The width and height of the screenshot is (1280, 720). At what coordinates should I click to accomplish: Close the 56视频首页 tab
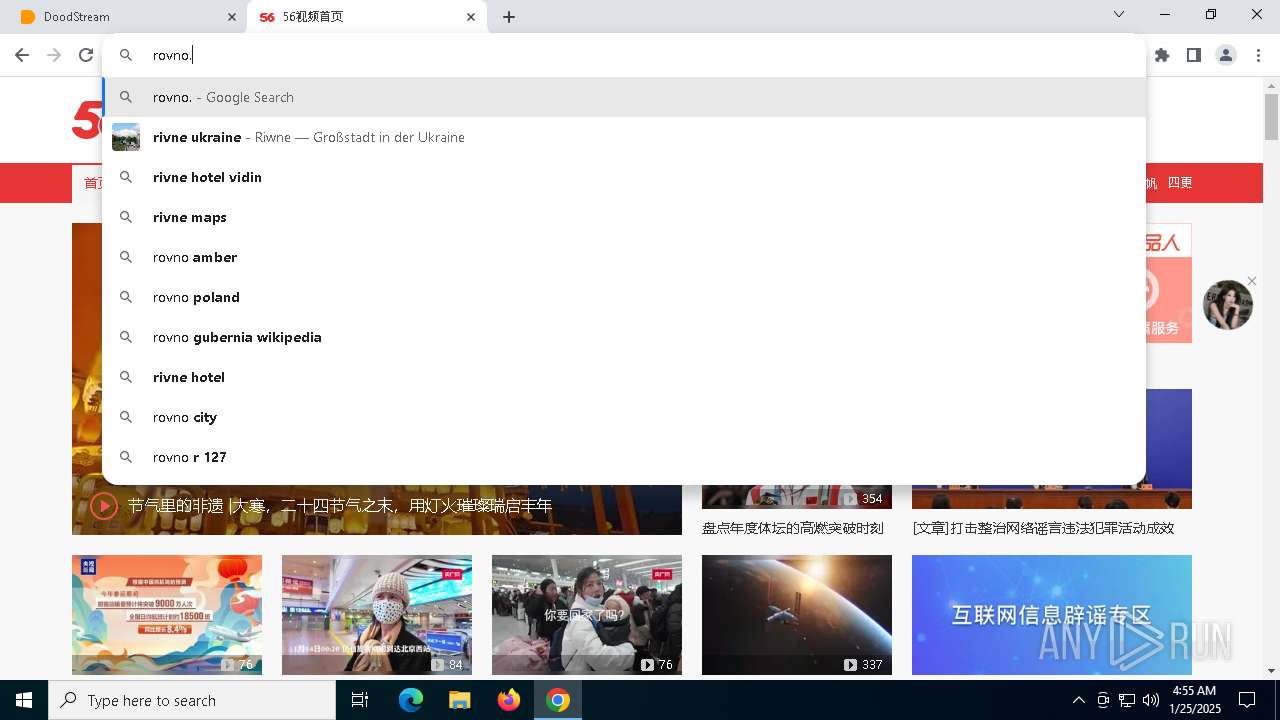[x=471, y=17]
